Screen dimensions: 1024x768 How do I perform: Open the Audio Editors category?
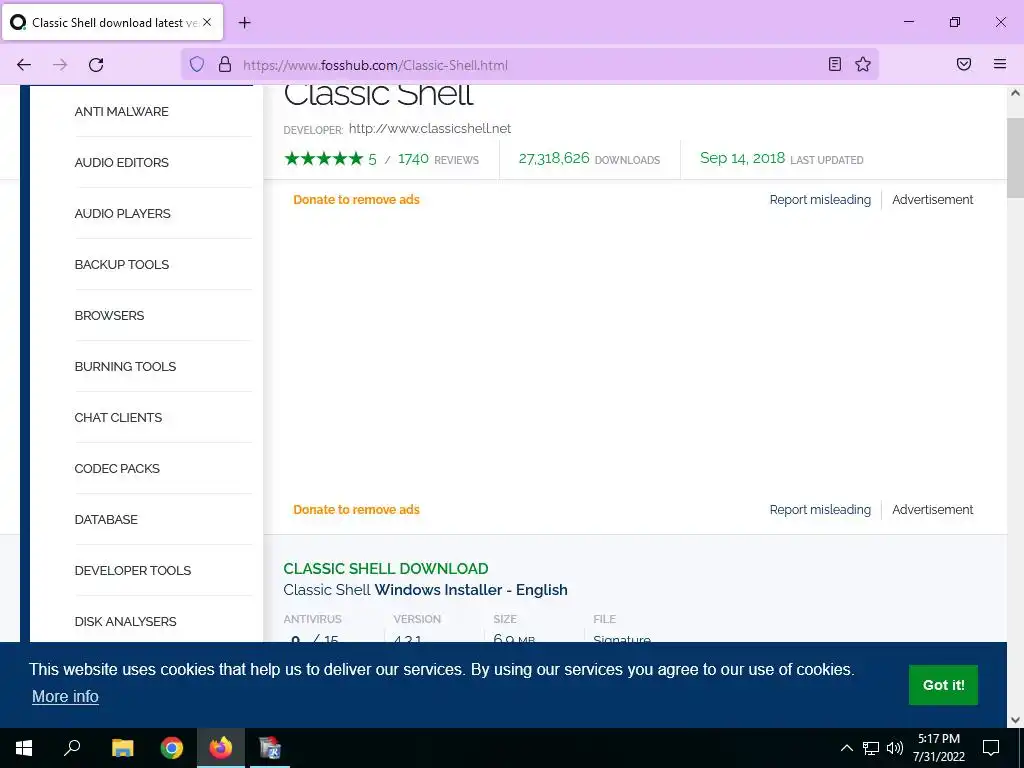pos(121,163)
